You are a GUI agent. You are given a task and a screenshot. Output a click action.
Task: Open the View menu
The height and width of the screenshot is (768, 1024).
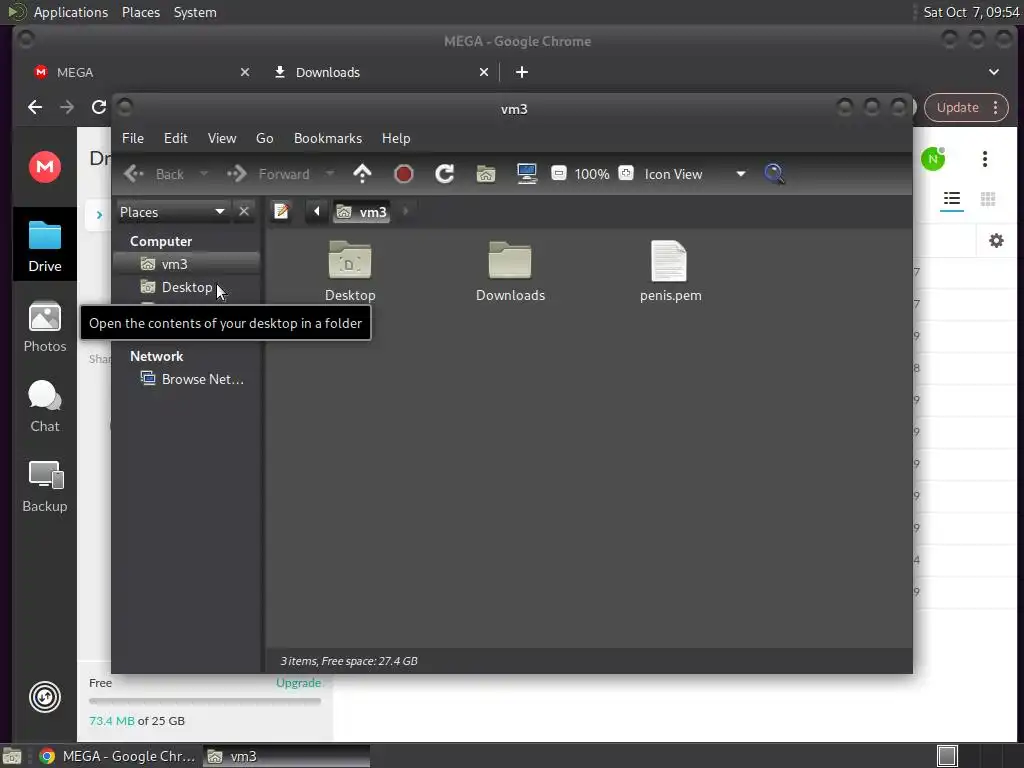click(222, 138)
